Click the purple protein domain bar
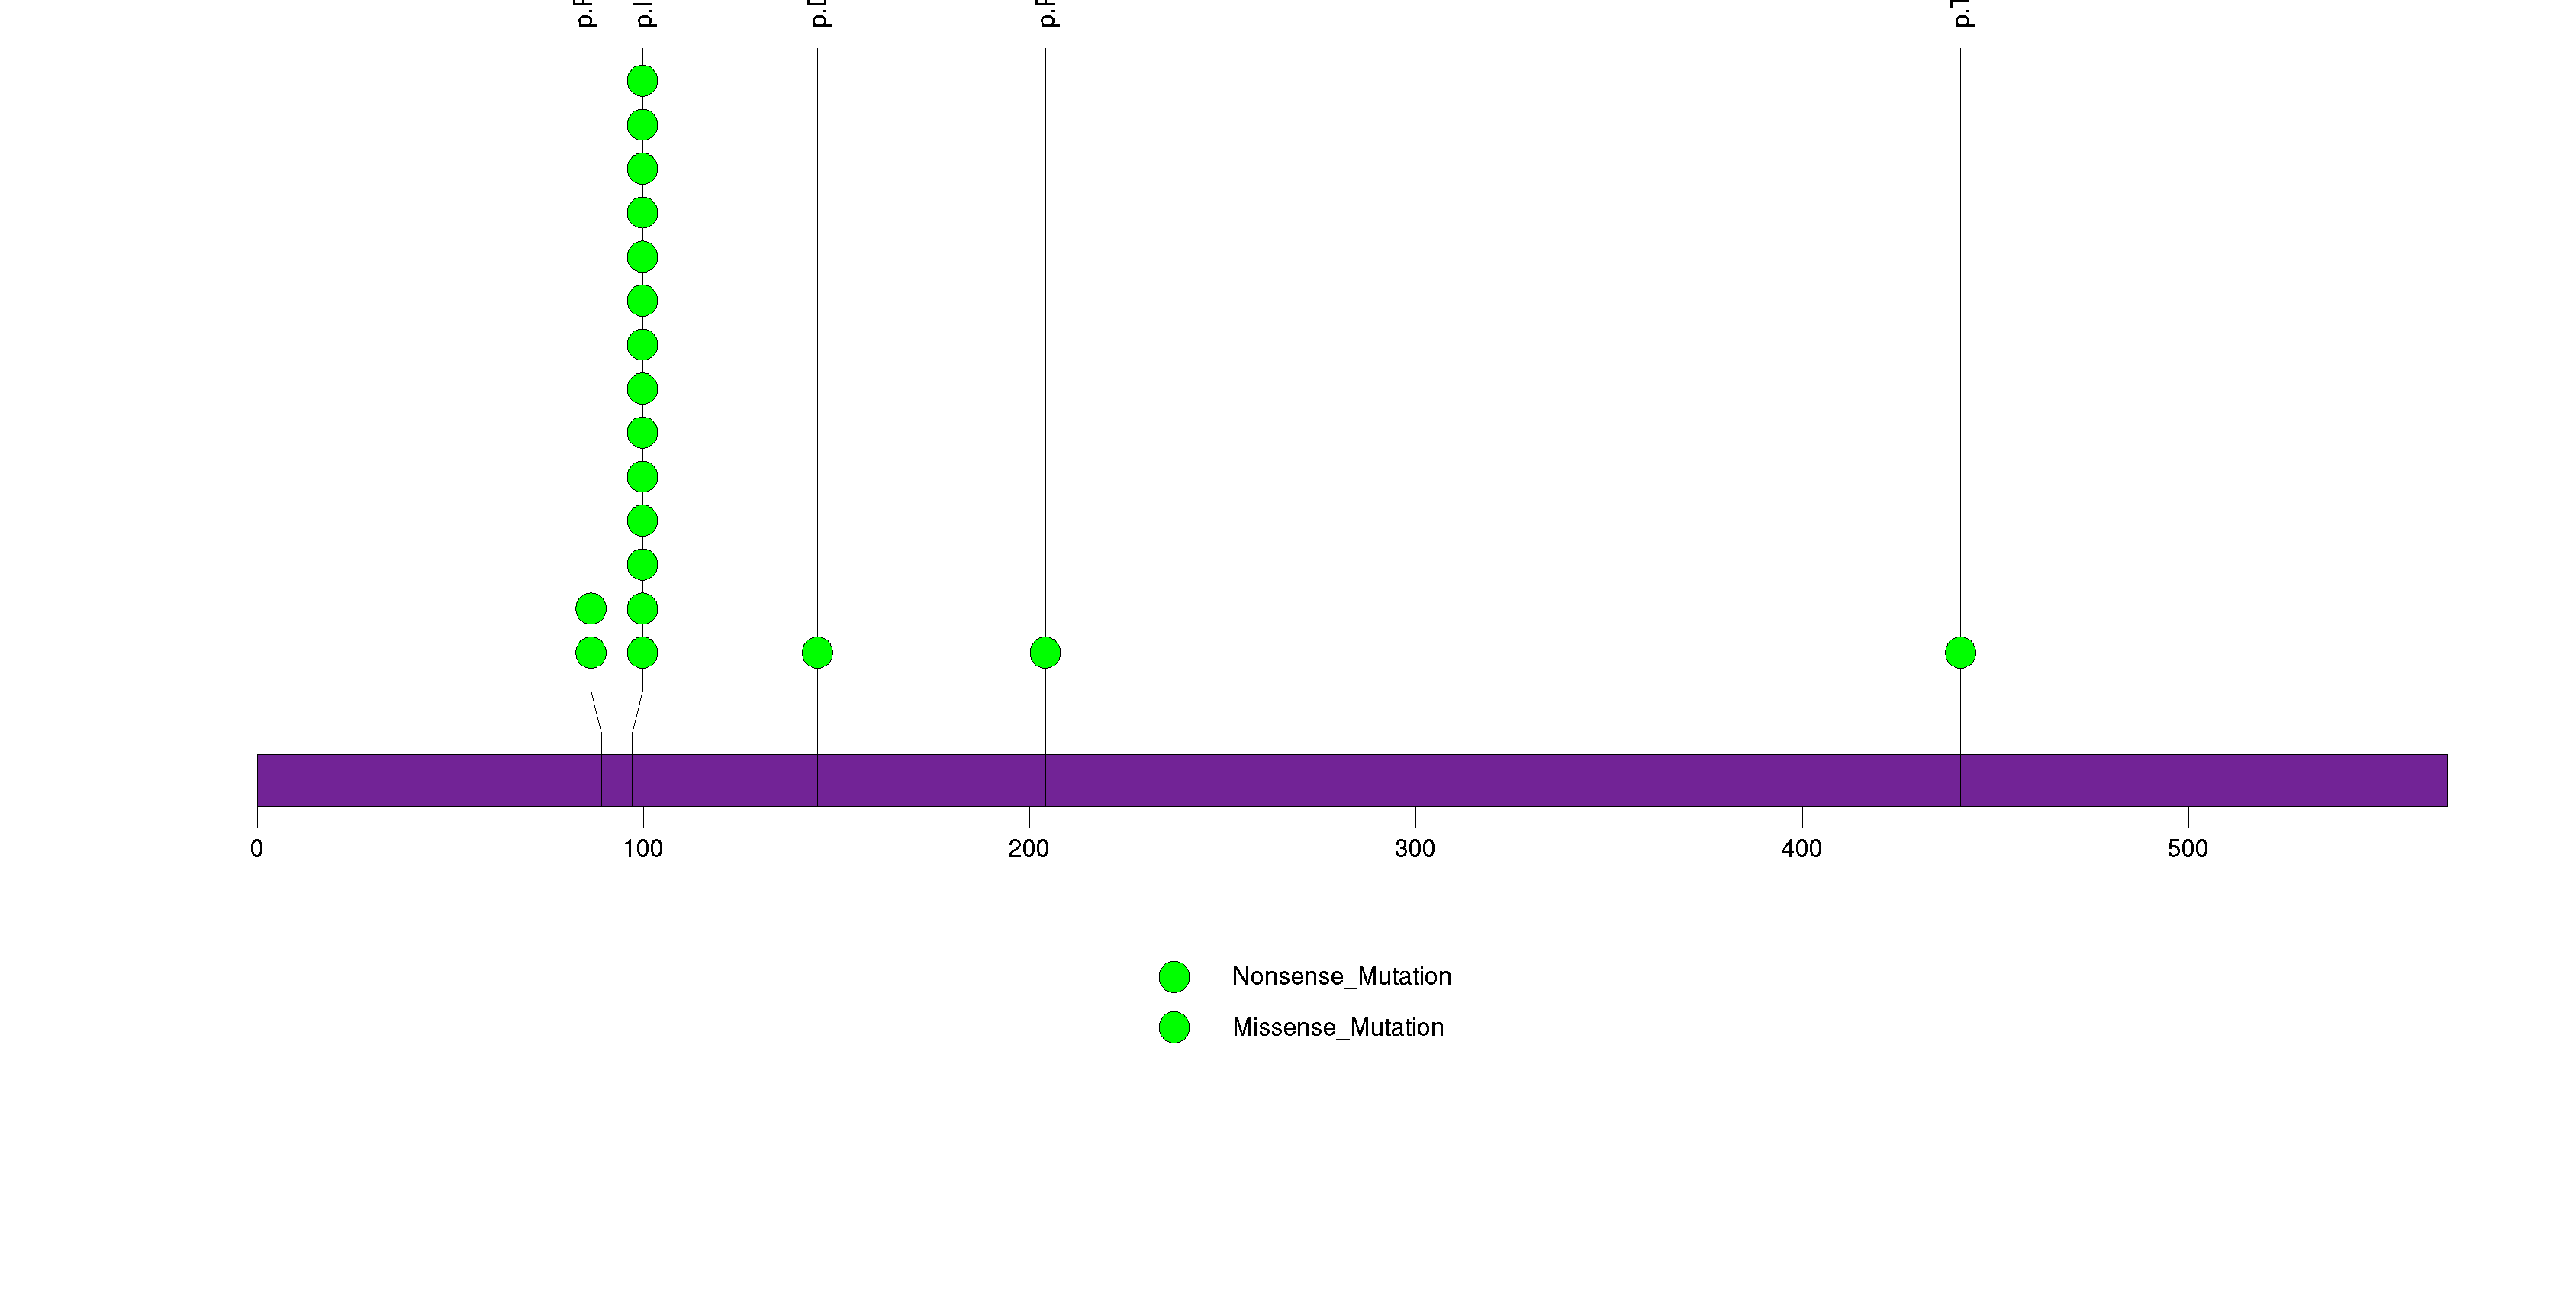The width and height of the screenshot is (2576, 1290). coord(1350,780)
